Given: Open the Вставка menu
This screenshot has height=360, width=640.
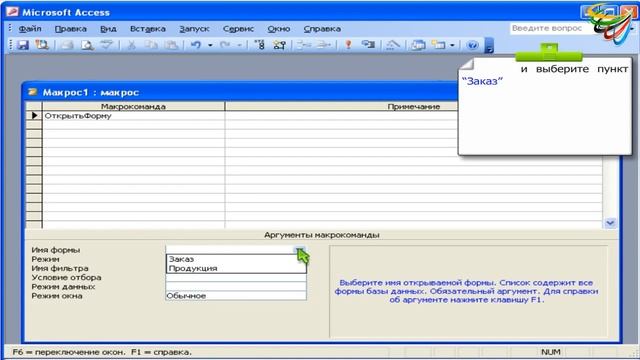Looking at the screenshot, I should (148, 29).
